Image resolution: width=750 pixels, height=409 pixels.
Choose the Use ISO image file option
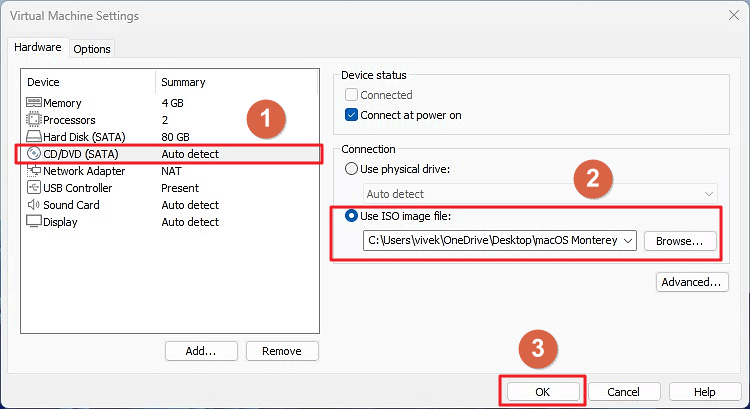[x=351, y=217]
